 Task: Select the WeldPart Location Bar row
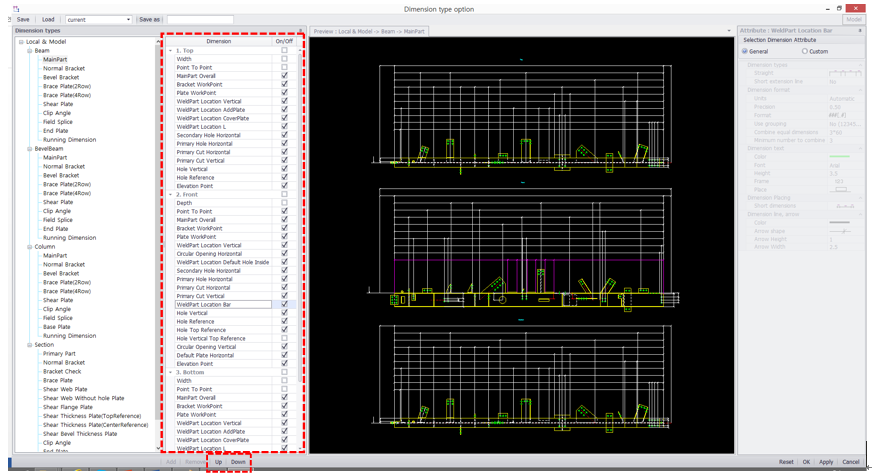click(223, 305)
